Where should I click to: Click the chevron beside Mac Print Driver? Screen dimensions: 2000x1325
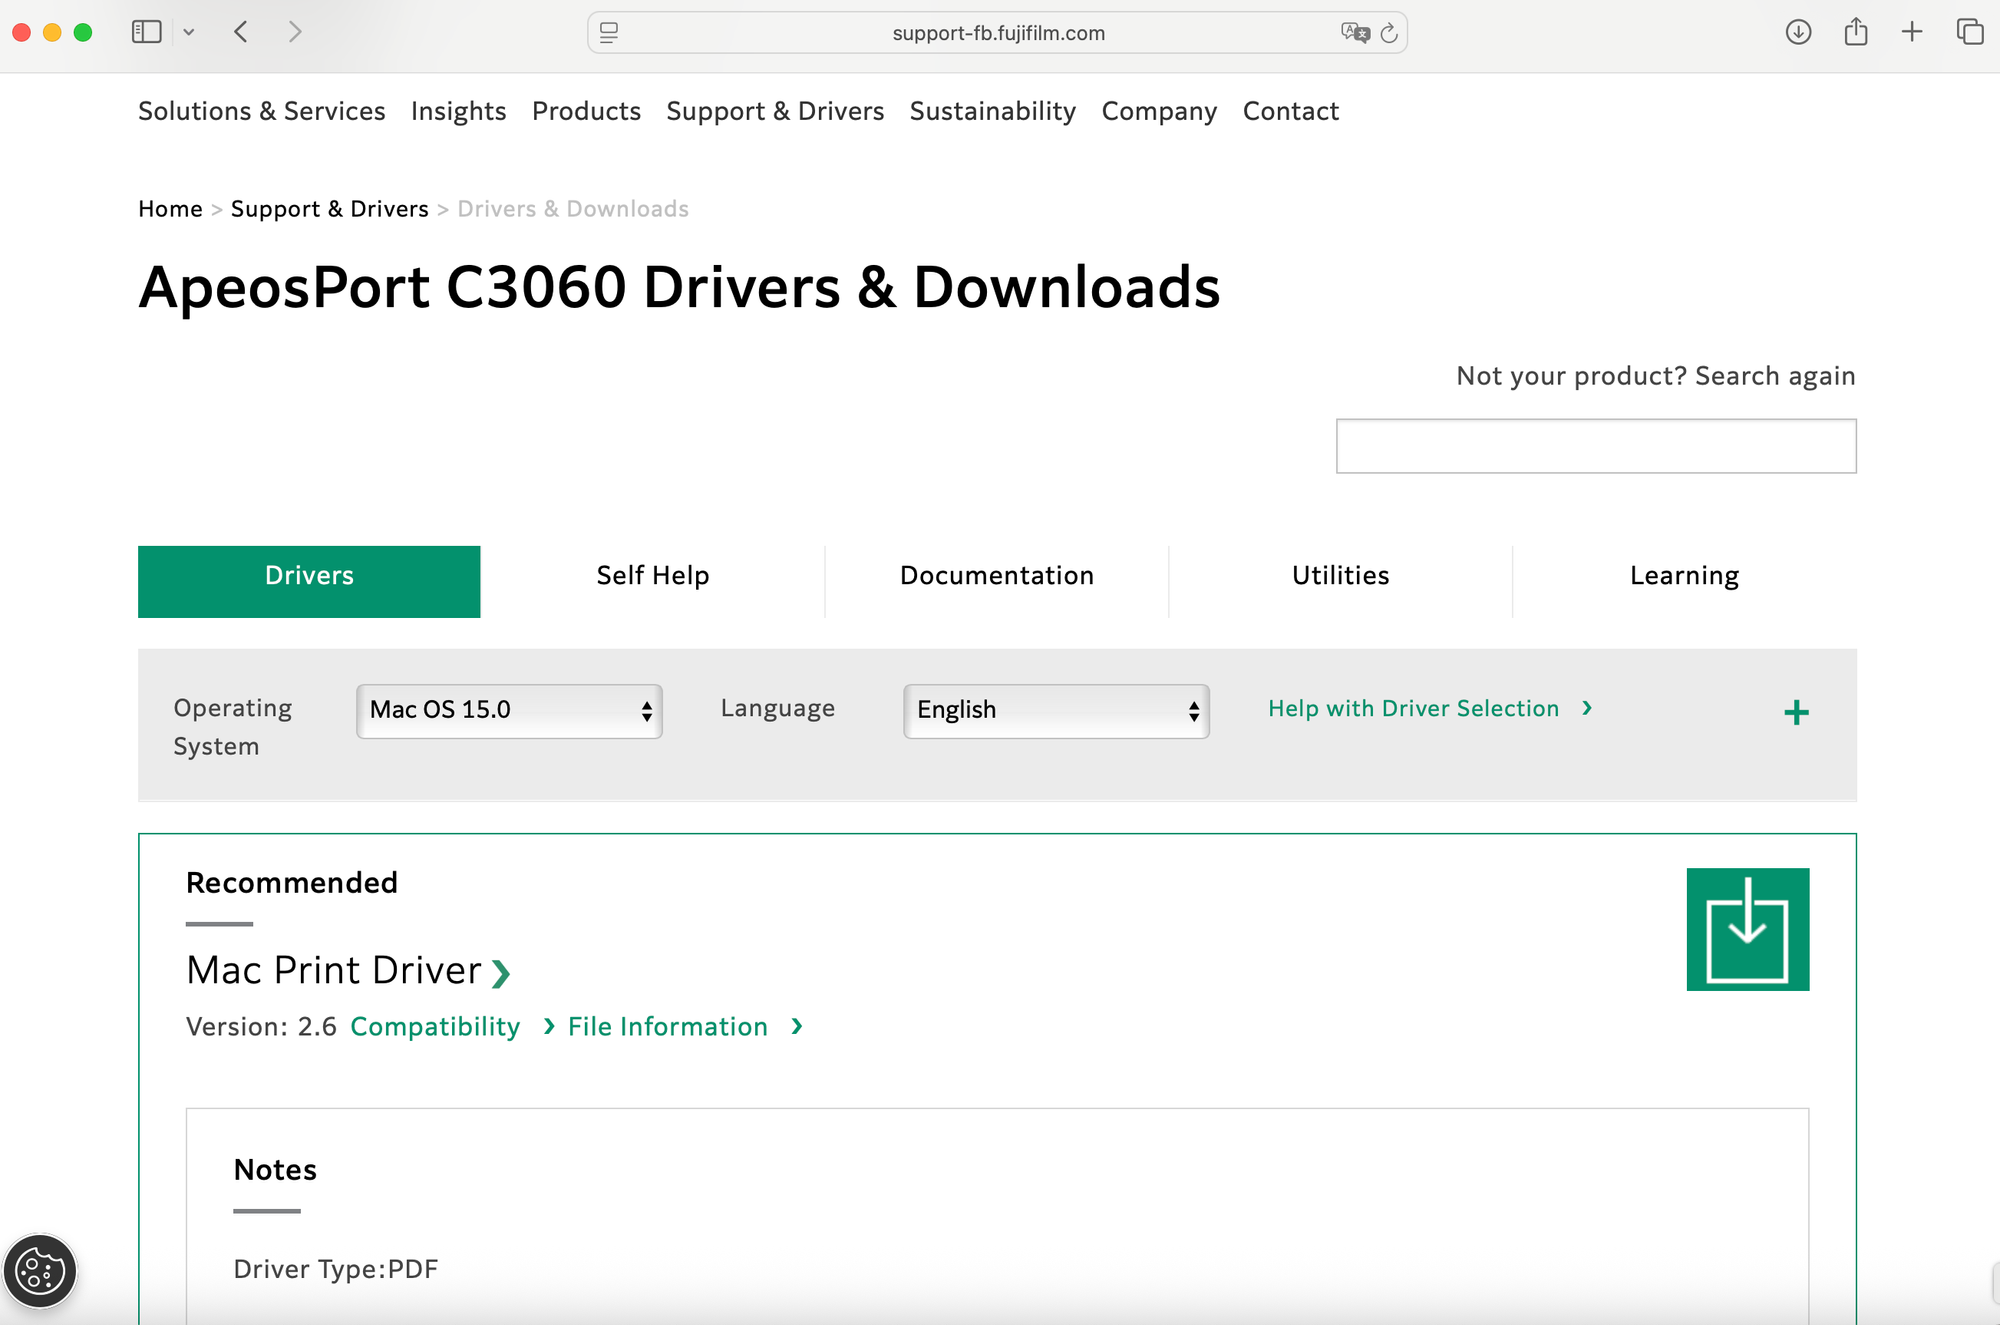point(501,973)
